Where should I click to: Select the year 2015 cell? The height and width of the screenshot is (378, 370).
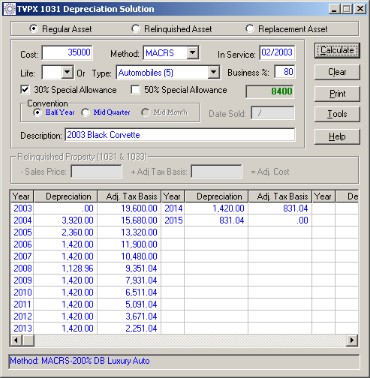[173, 221]
